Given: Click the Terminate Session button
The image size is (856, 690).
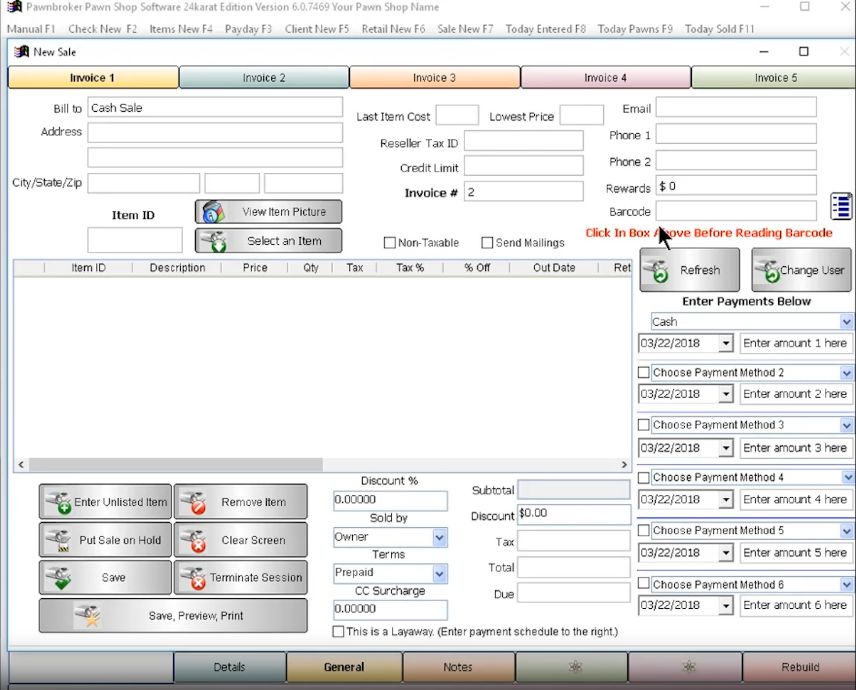Looking at the screenshot, I should 241,578.
